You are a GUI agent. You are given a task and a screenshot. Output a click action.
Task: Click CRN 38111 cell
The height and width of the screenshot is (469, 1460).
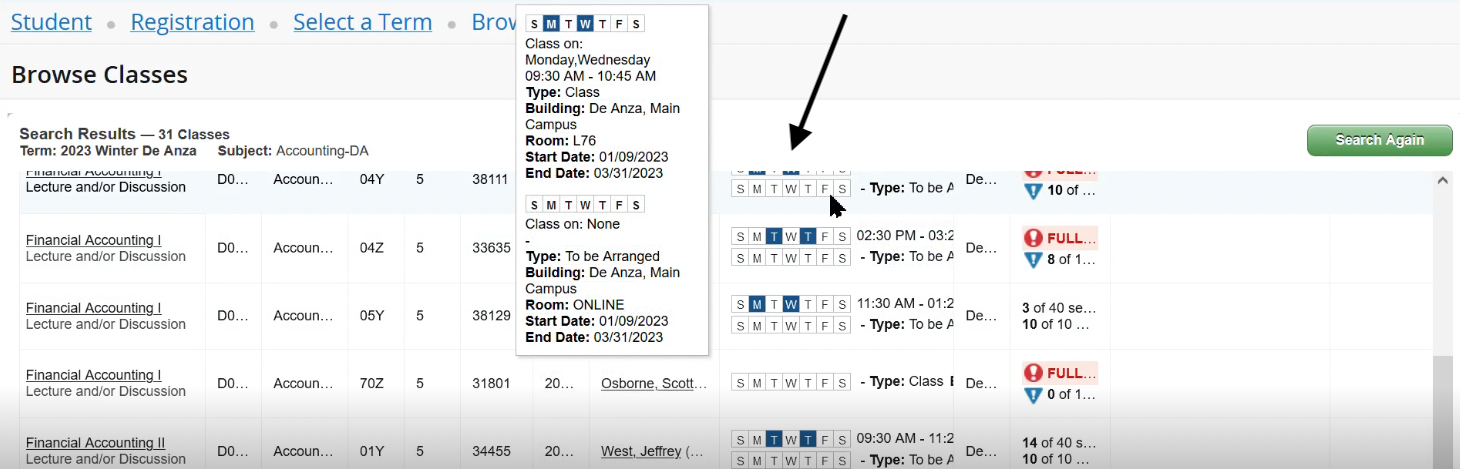(x=492, y=180)
